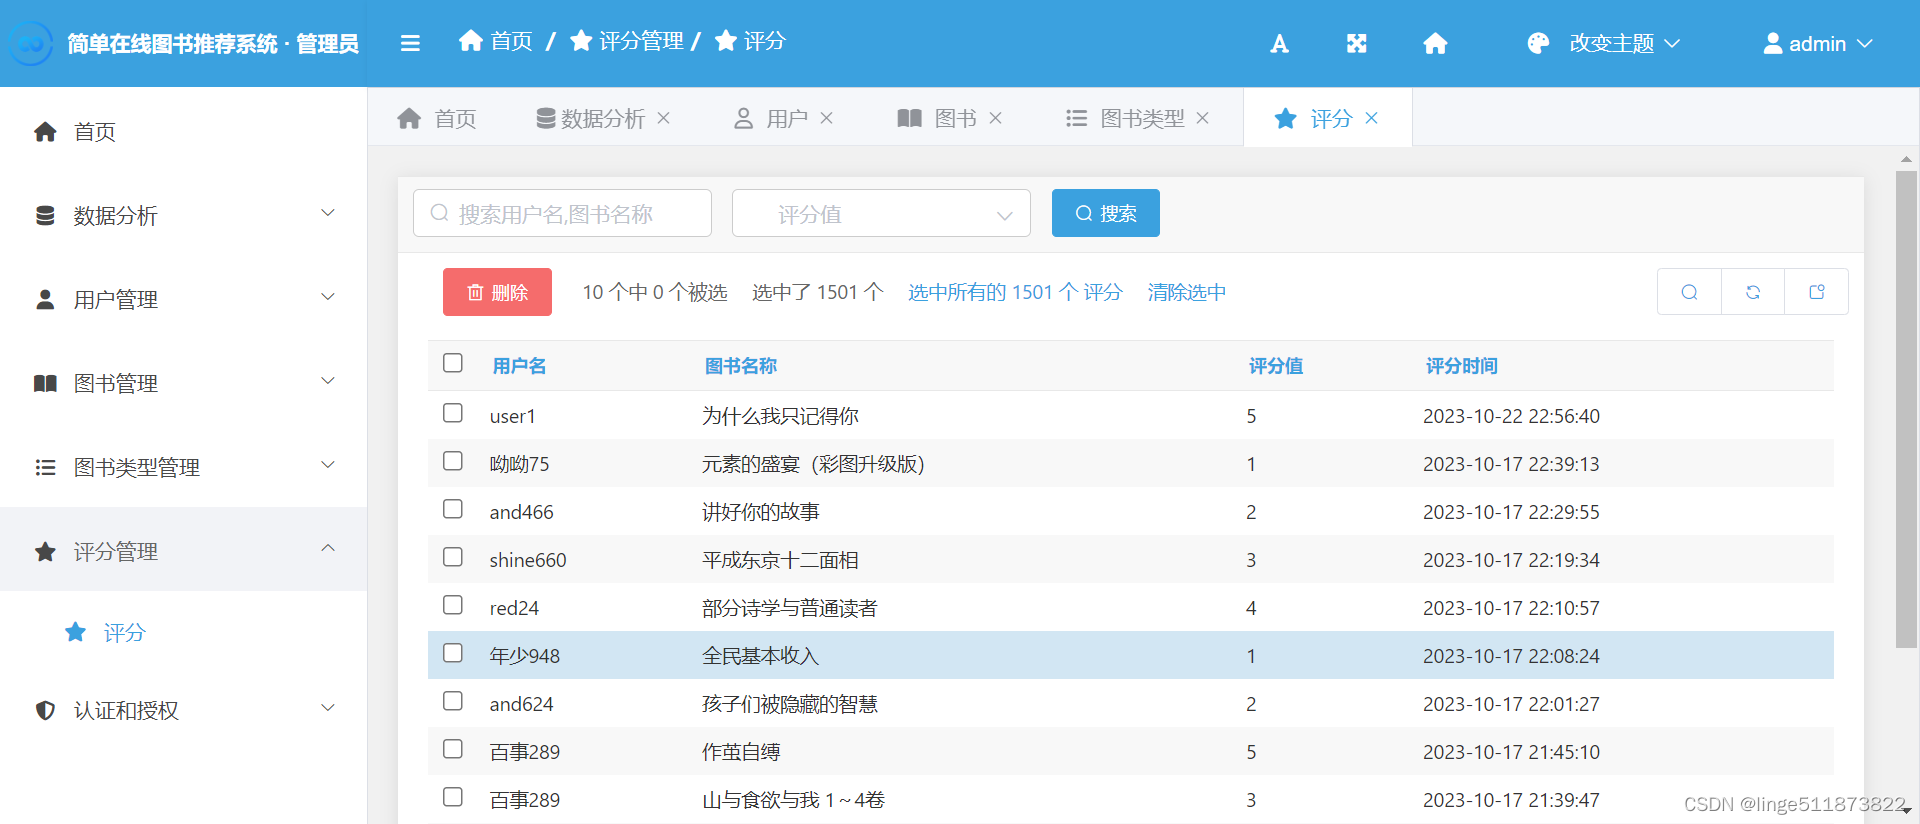Screen dimensions: 1920x824
Task: Click the red 删除 button
Action: pyautogui.click(x=497, y=292)
